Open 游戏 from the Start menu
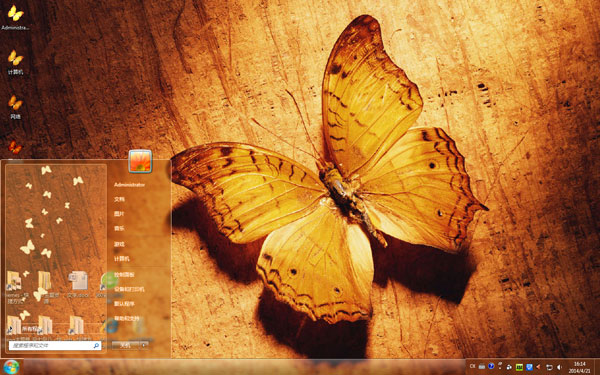600x375 pixels. coord(119,244)
